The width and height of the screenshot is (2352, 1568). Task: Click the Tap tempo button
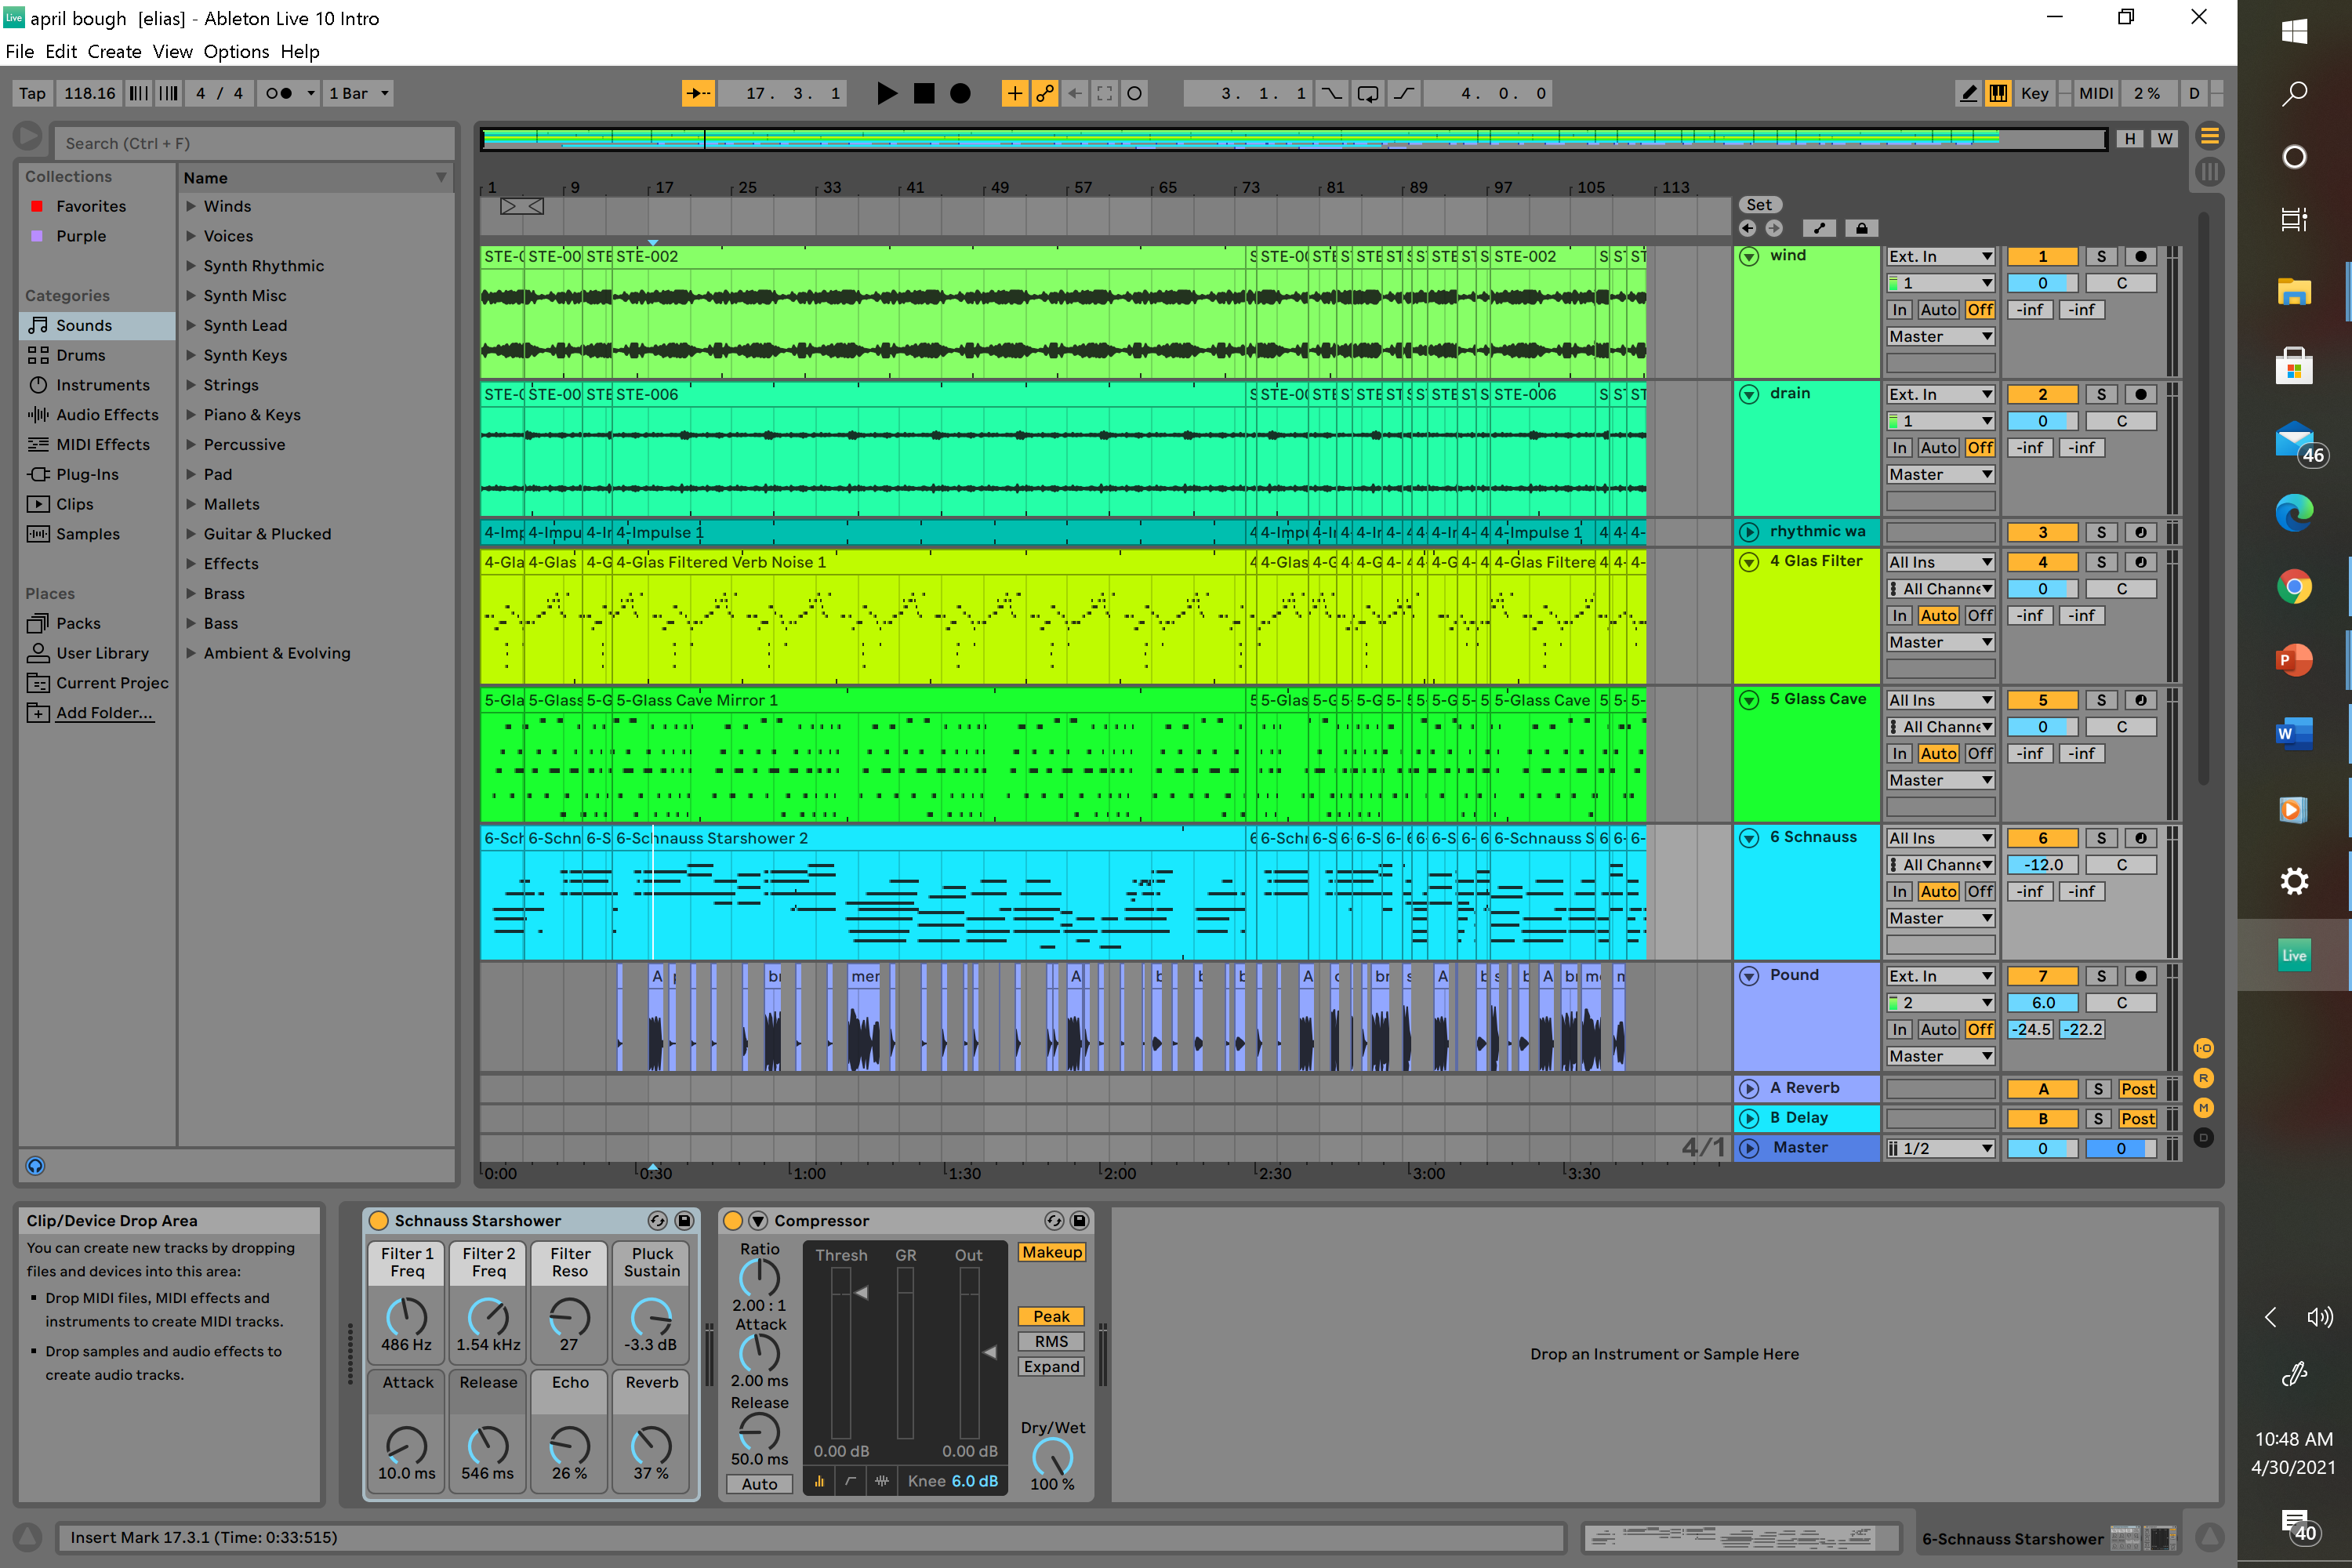point(32,93)
